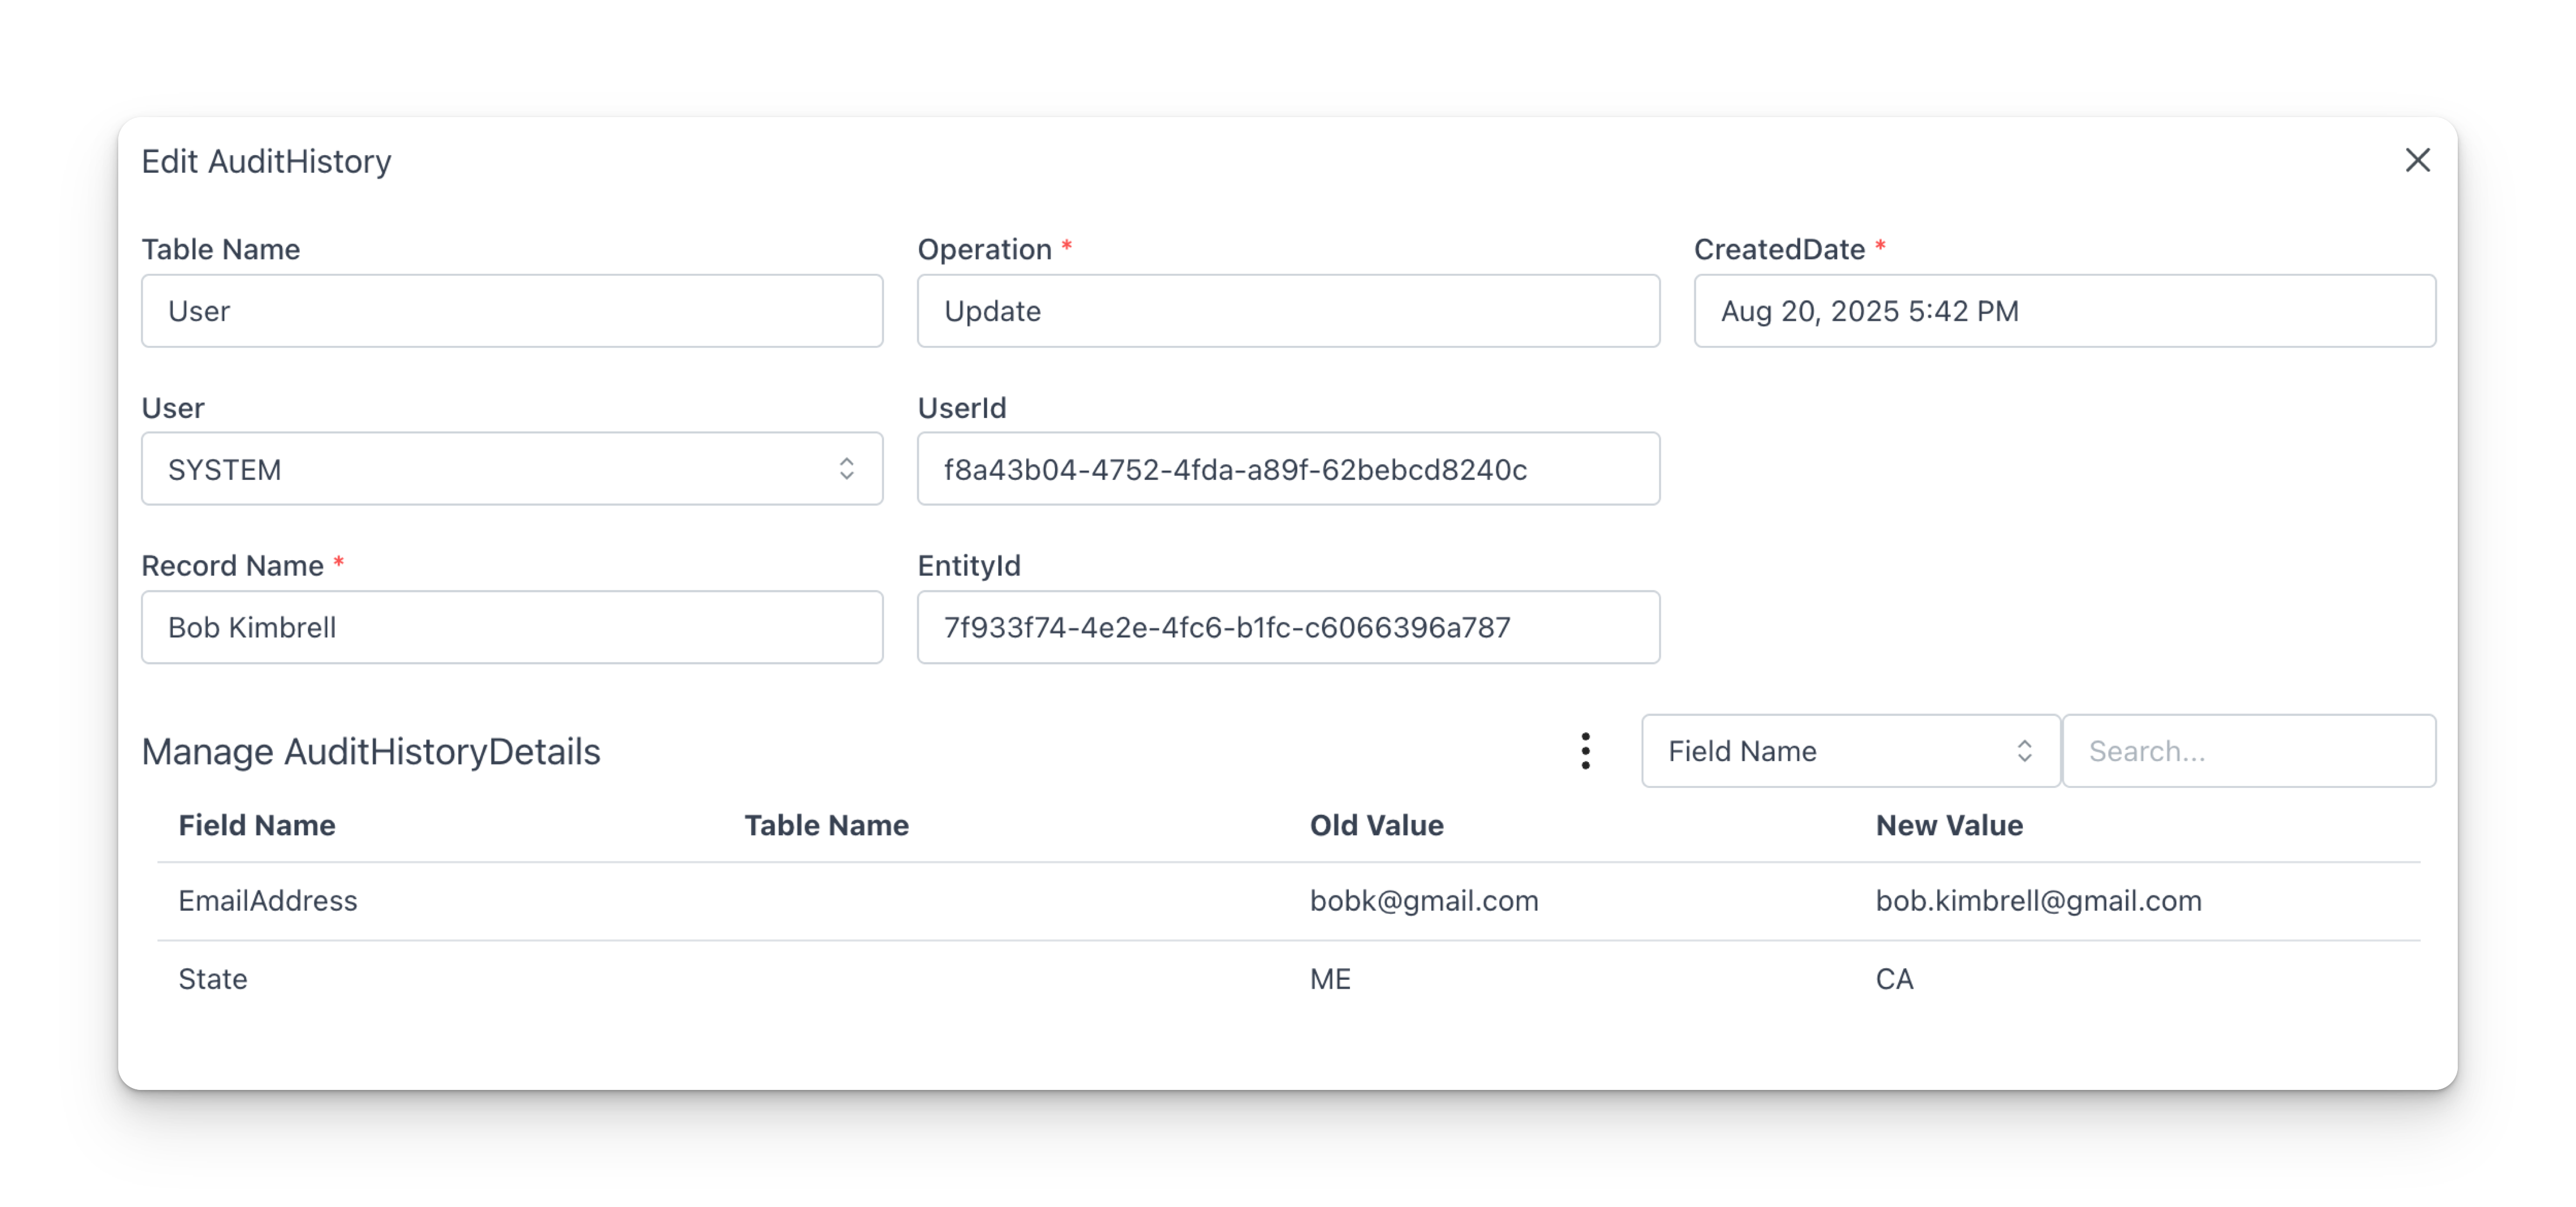Click into the Operation field showing Update

coord(1288,311)
